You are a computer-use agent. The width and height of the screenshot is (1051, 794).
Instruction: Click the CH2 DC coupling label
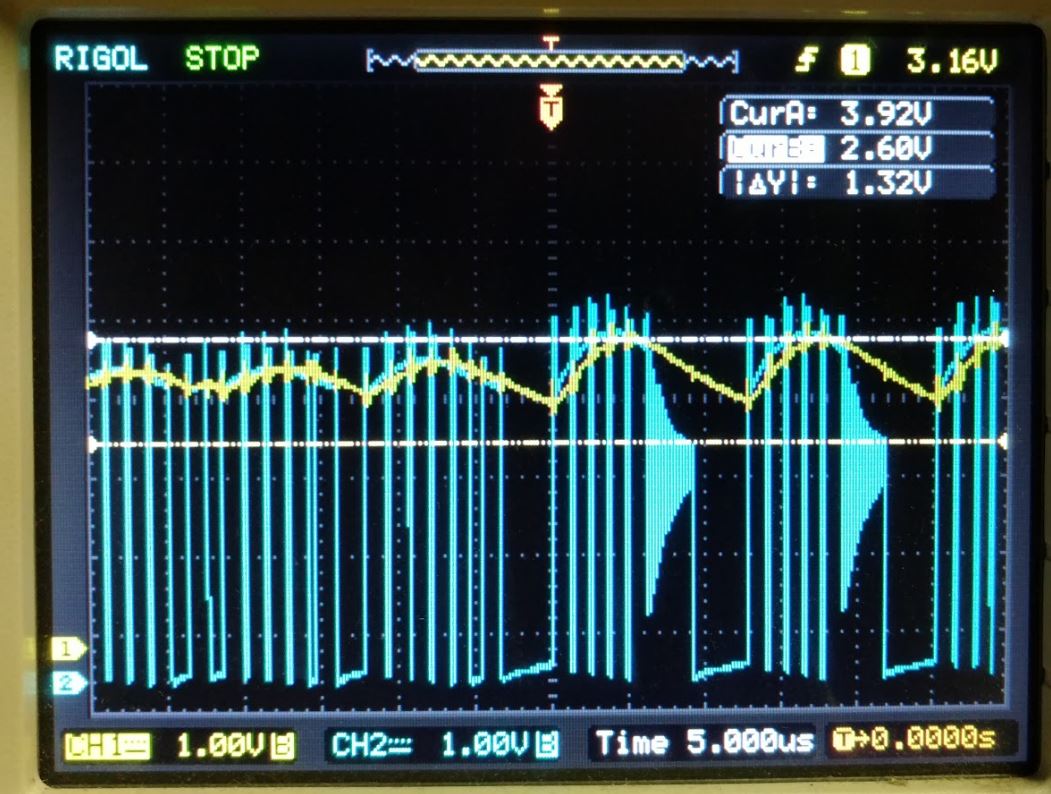pos(371,745)
